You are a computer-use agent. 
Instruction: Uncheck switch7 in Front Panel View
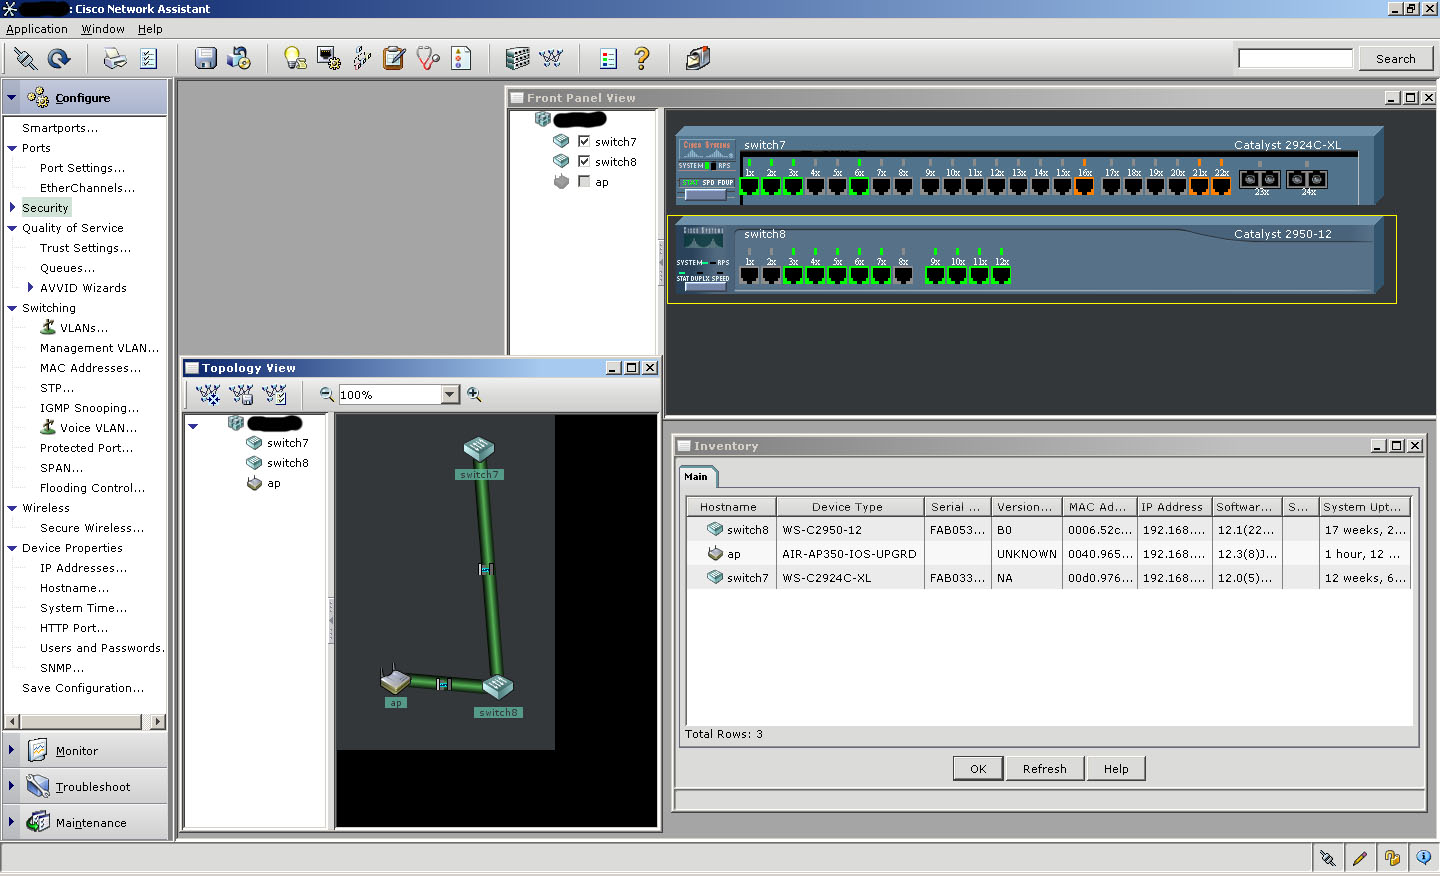coord(584,141)
